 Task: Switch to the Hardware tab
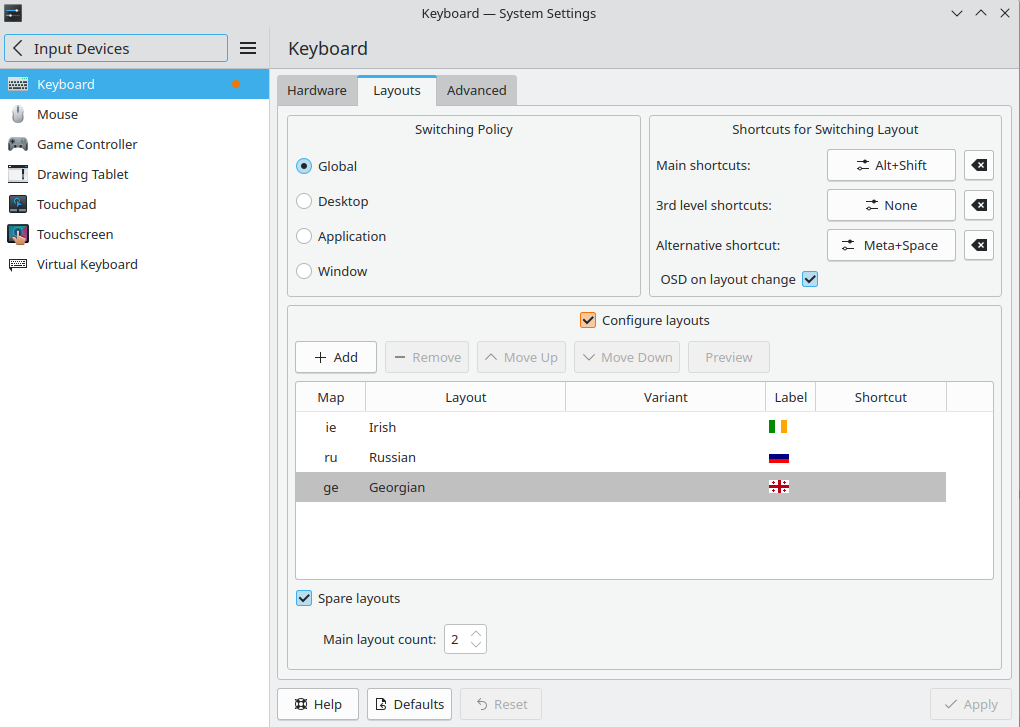[317, 90]
